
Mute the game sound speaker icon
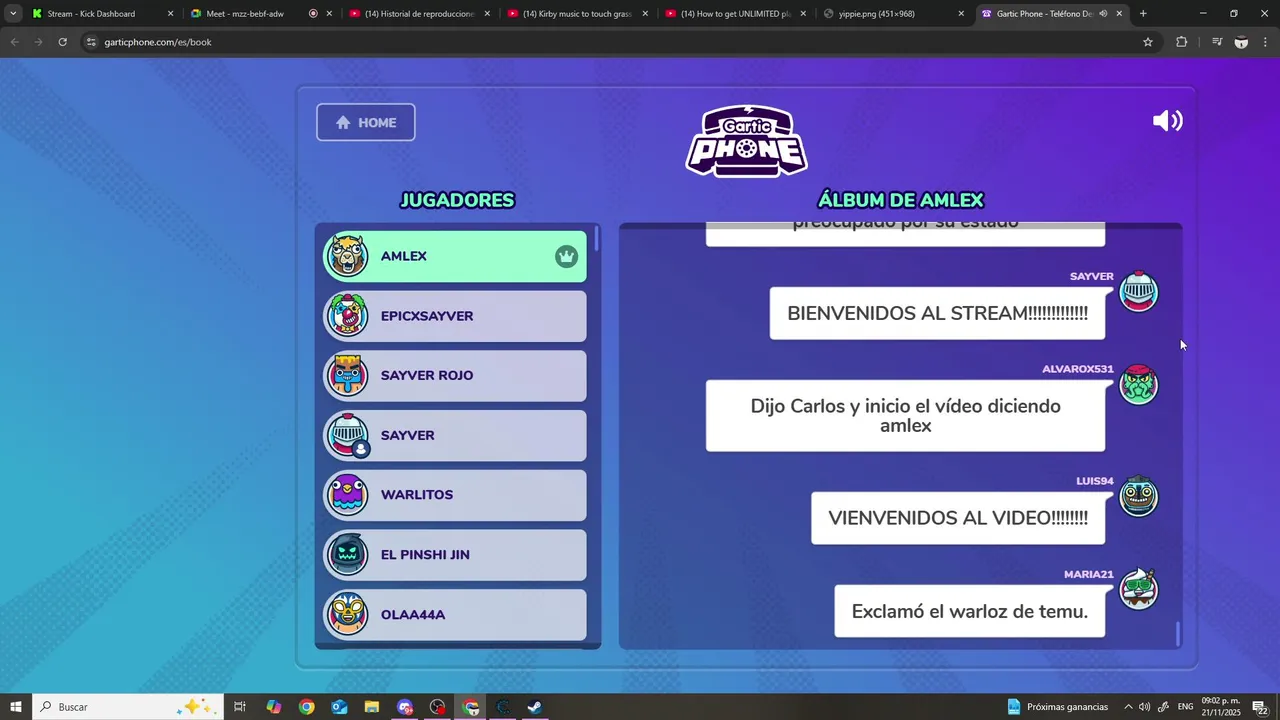(1167, 121)
